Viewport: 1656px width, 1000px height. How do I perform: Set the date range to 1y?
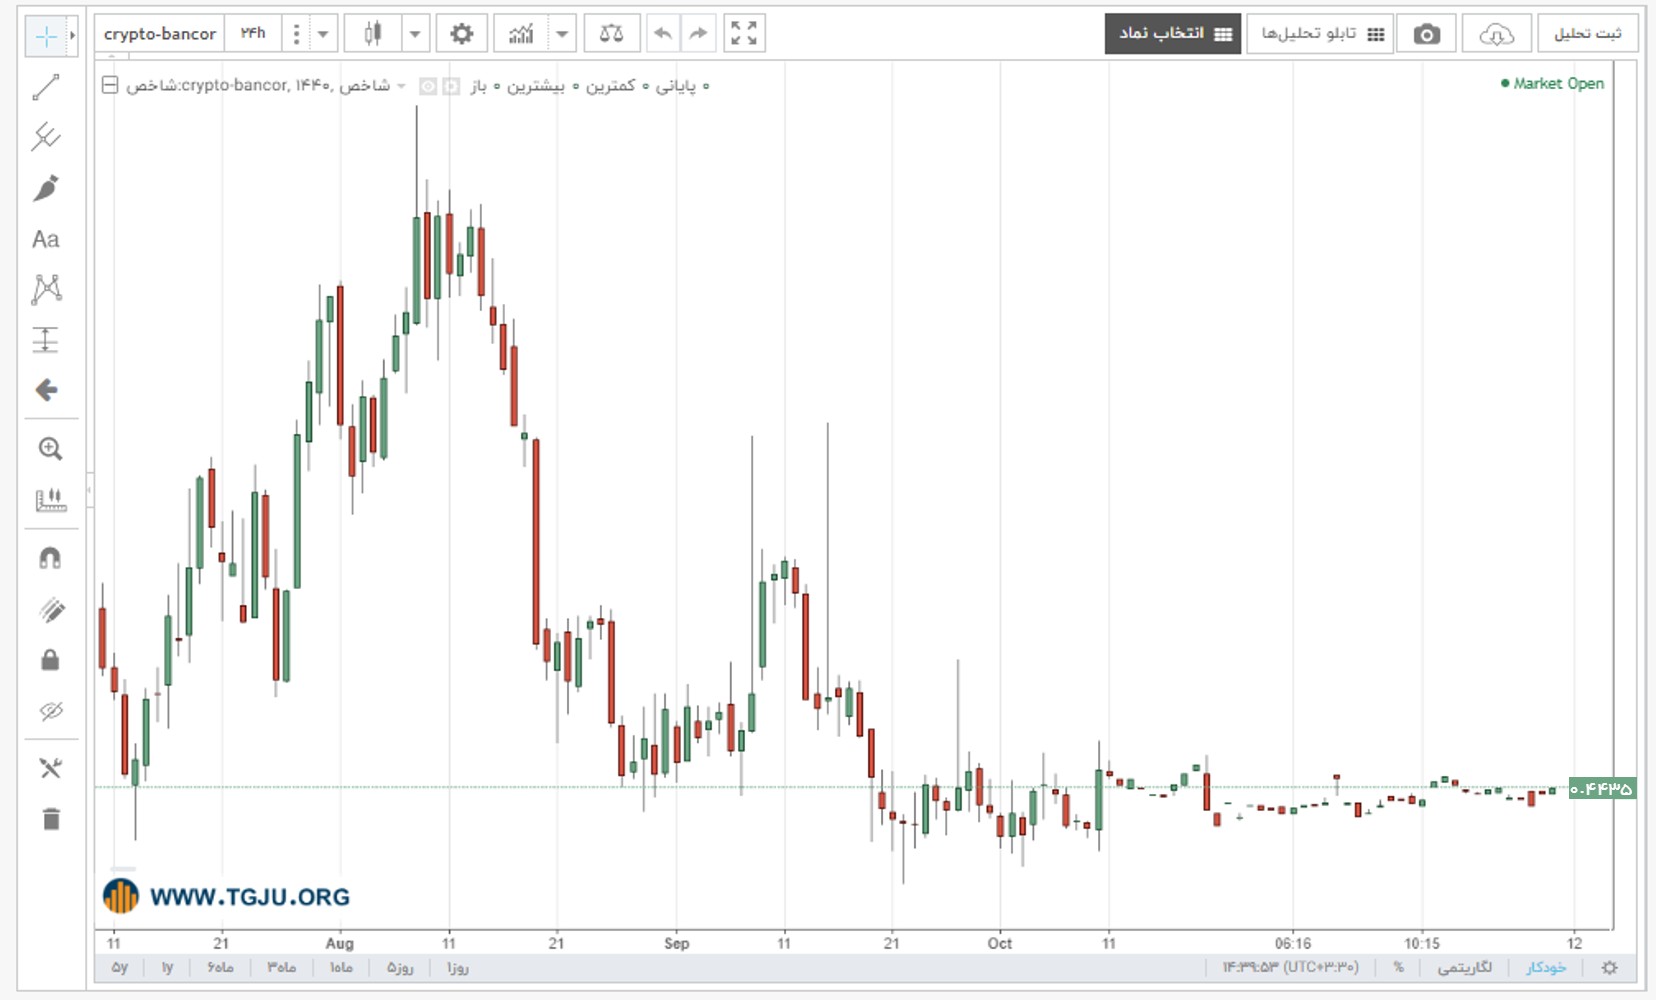167,967
